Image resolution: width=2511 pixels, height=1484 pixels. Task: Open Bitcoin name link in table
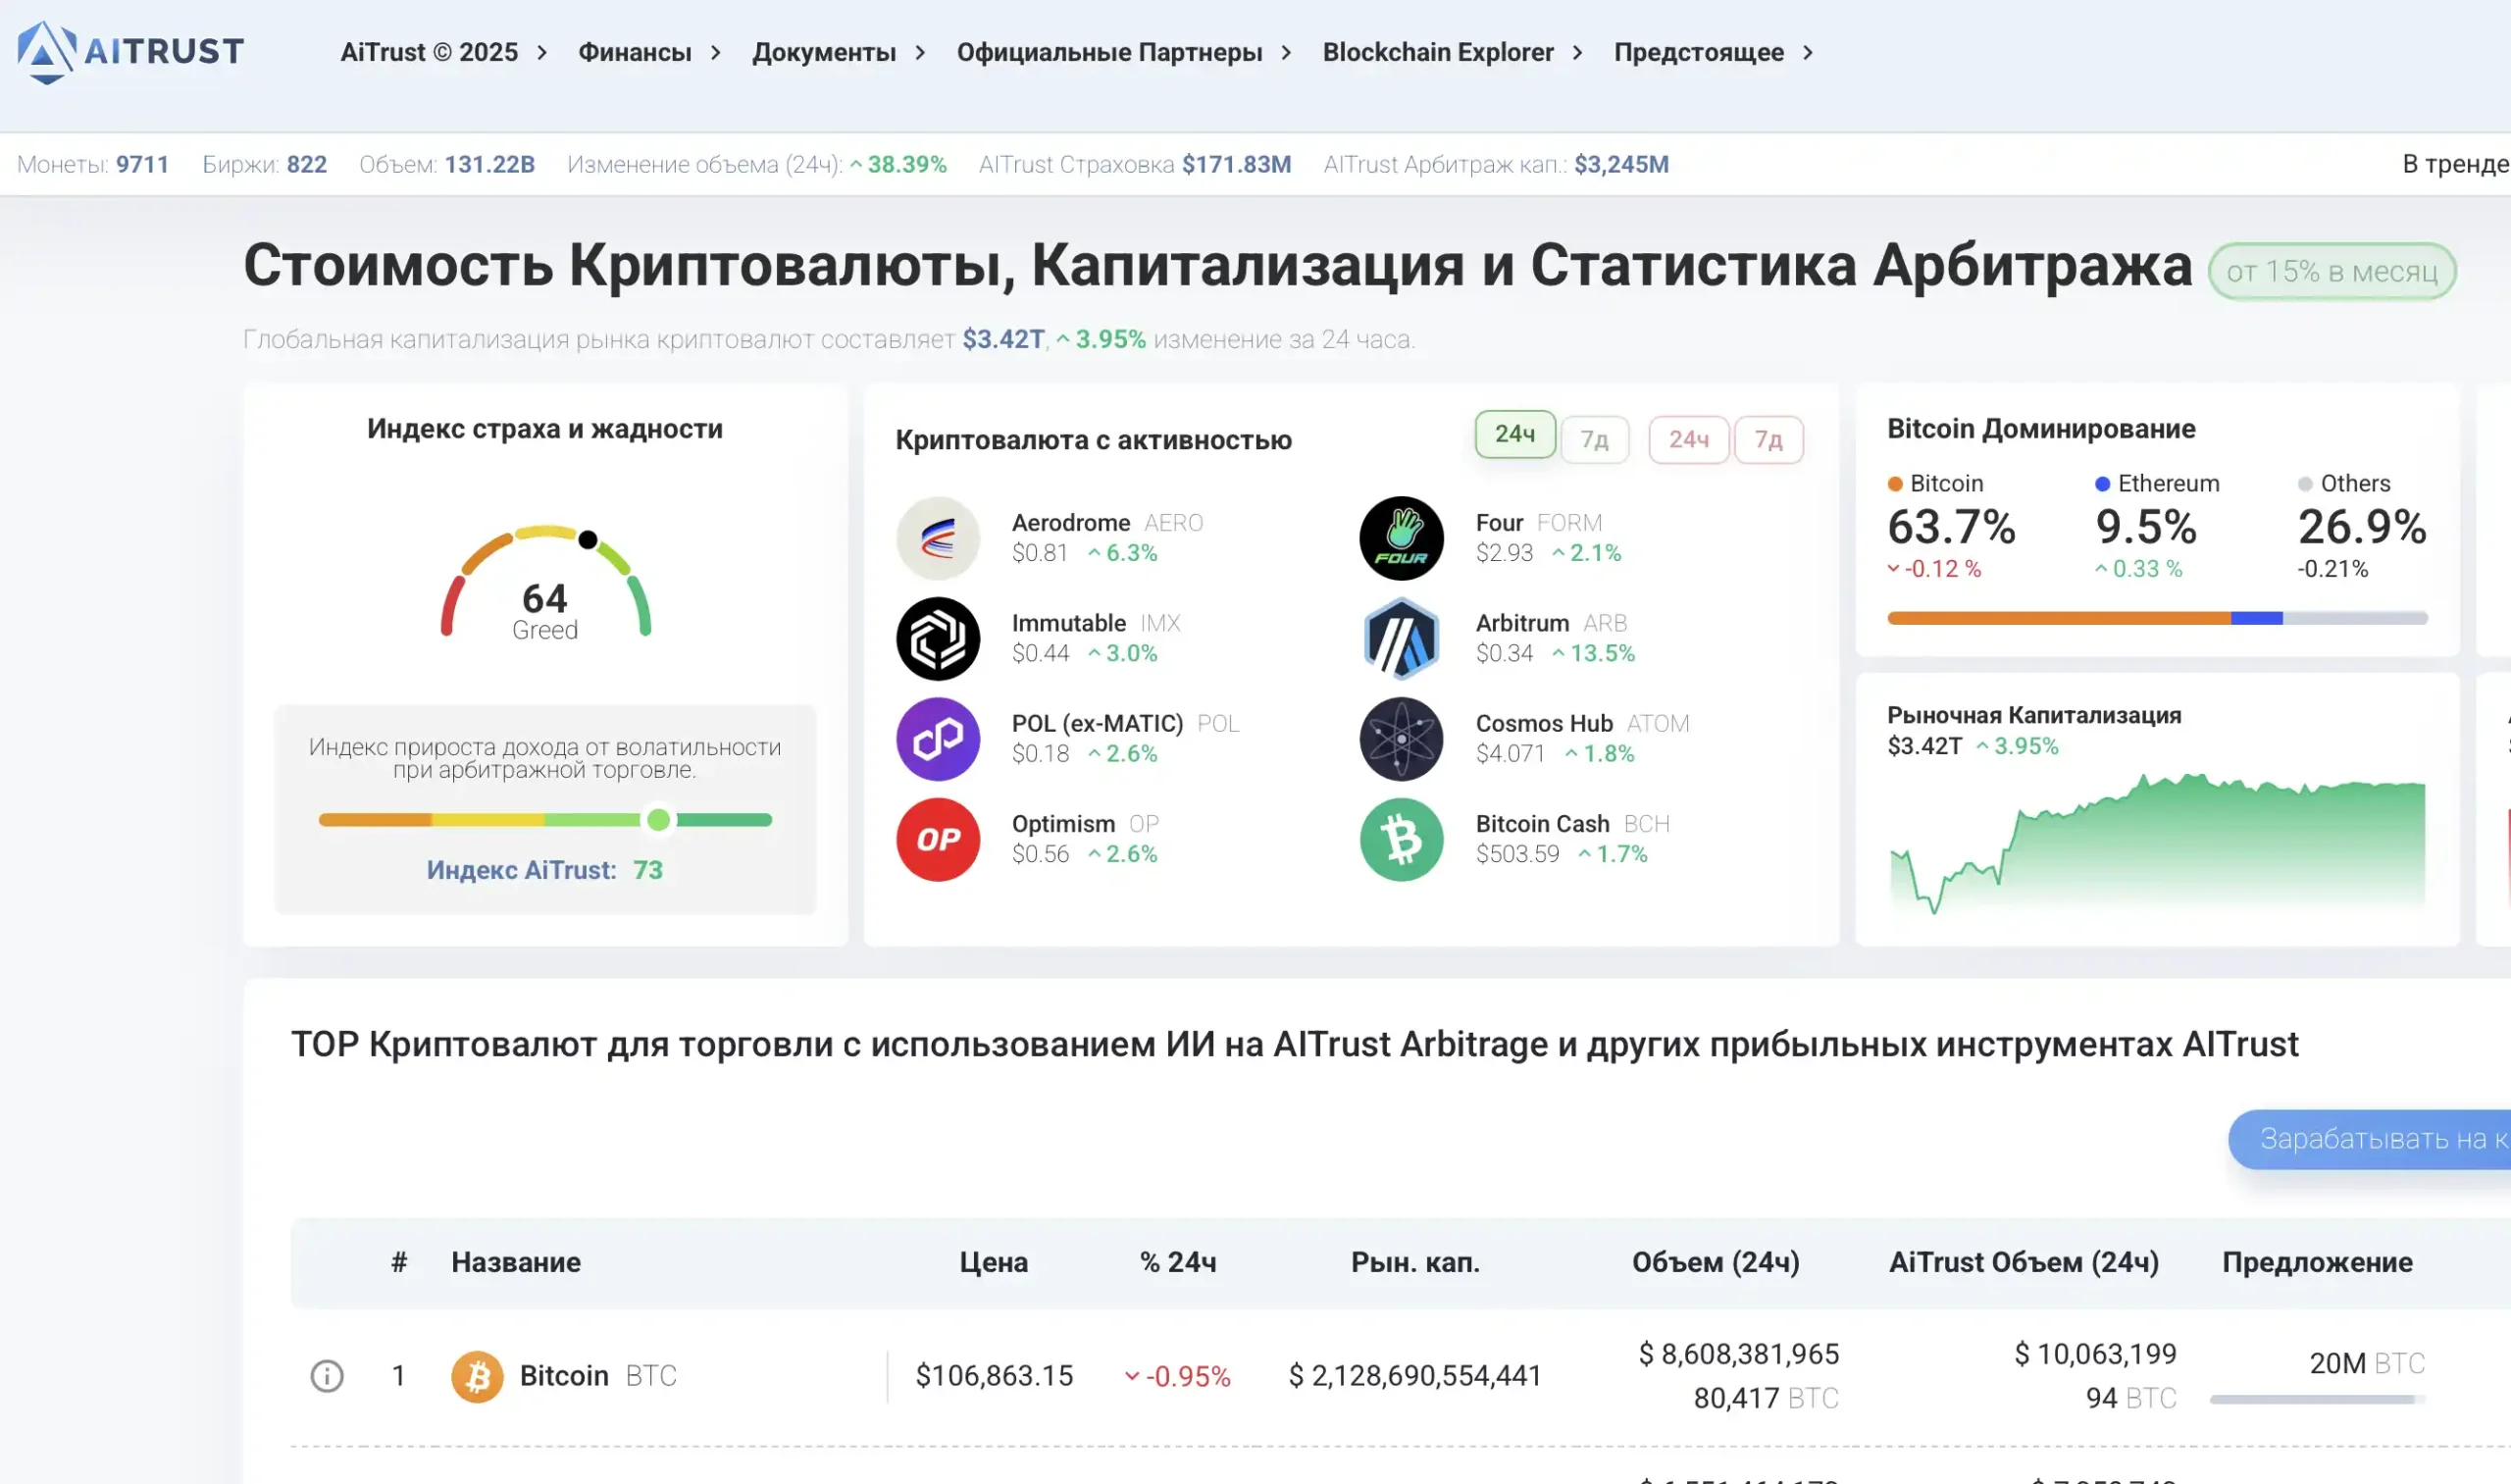564,1376
